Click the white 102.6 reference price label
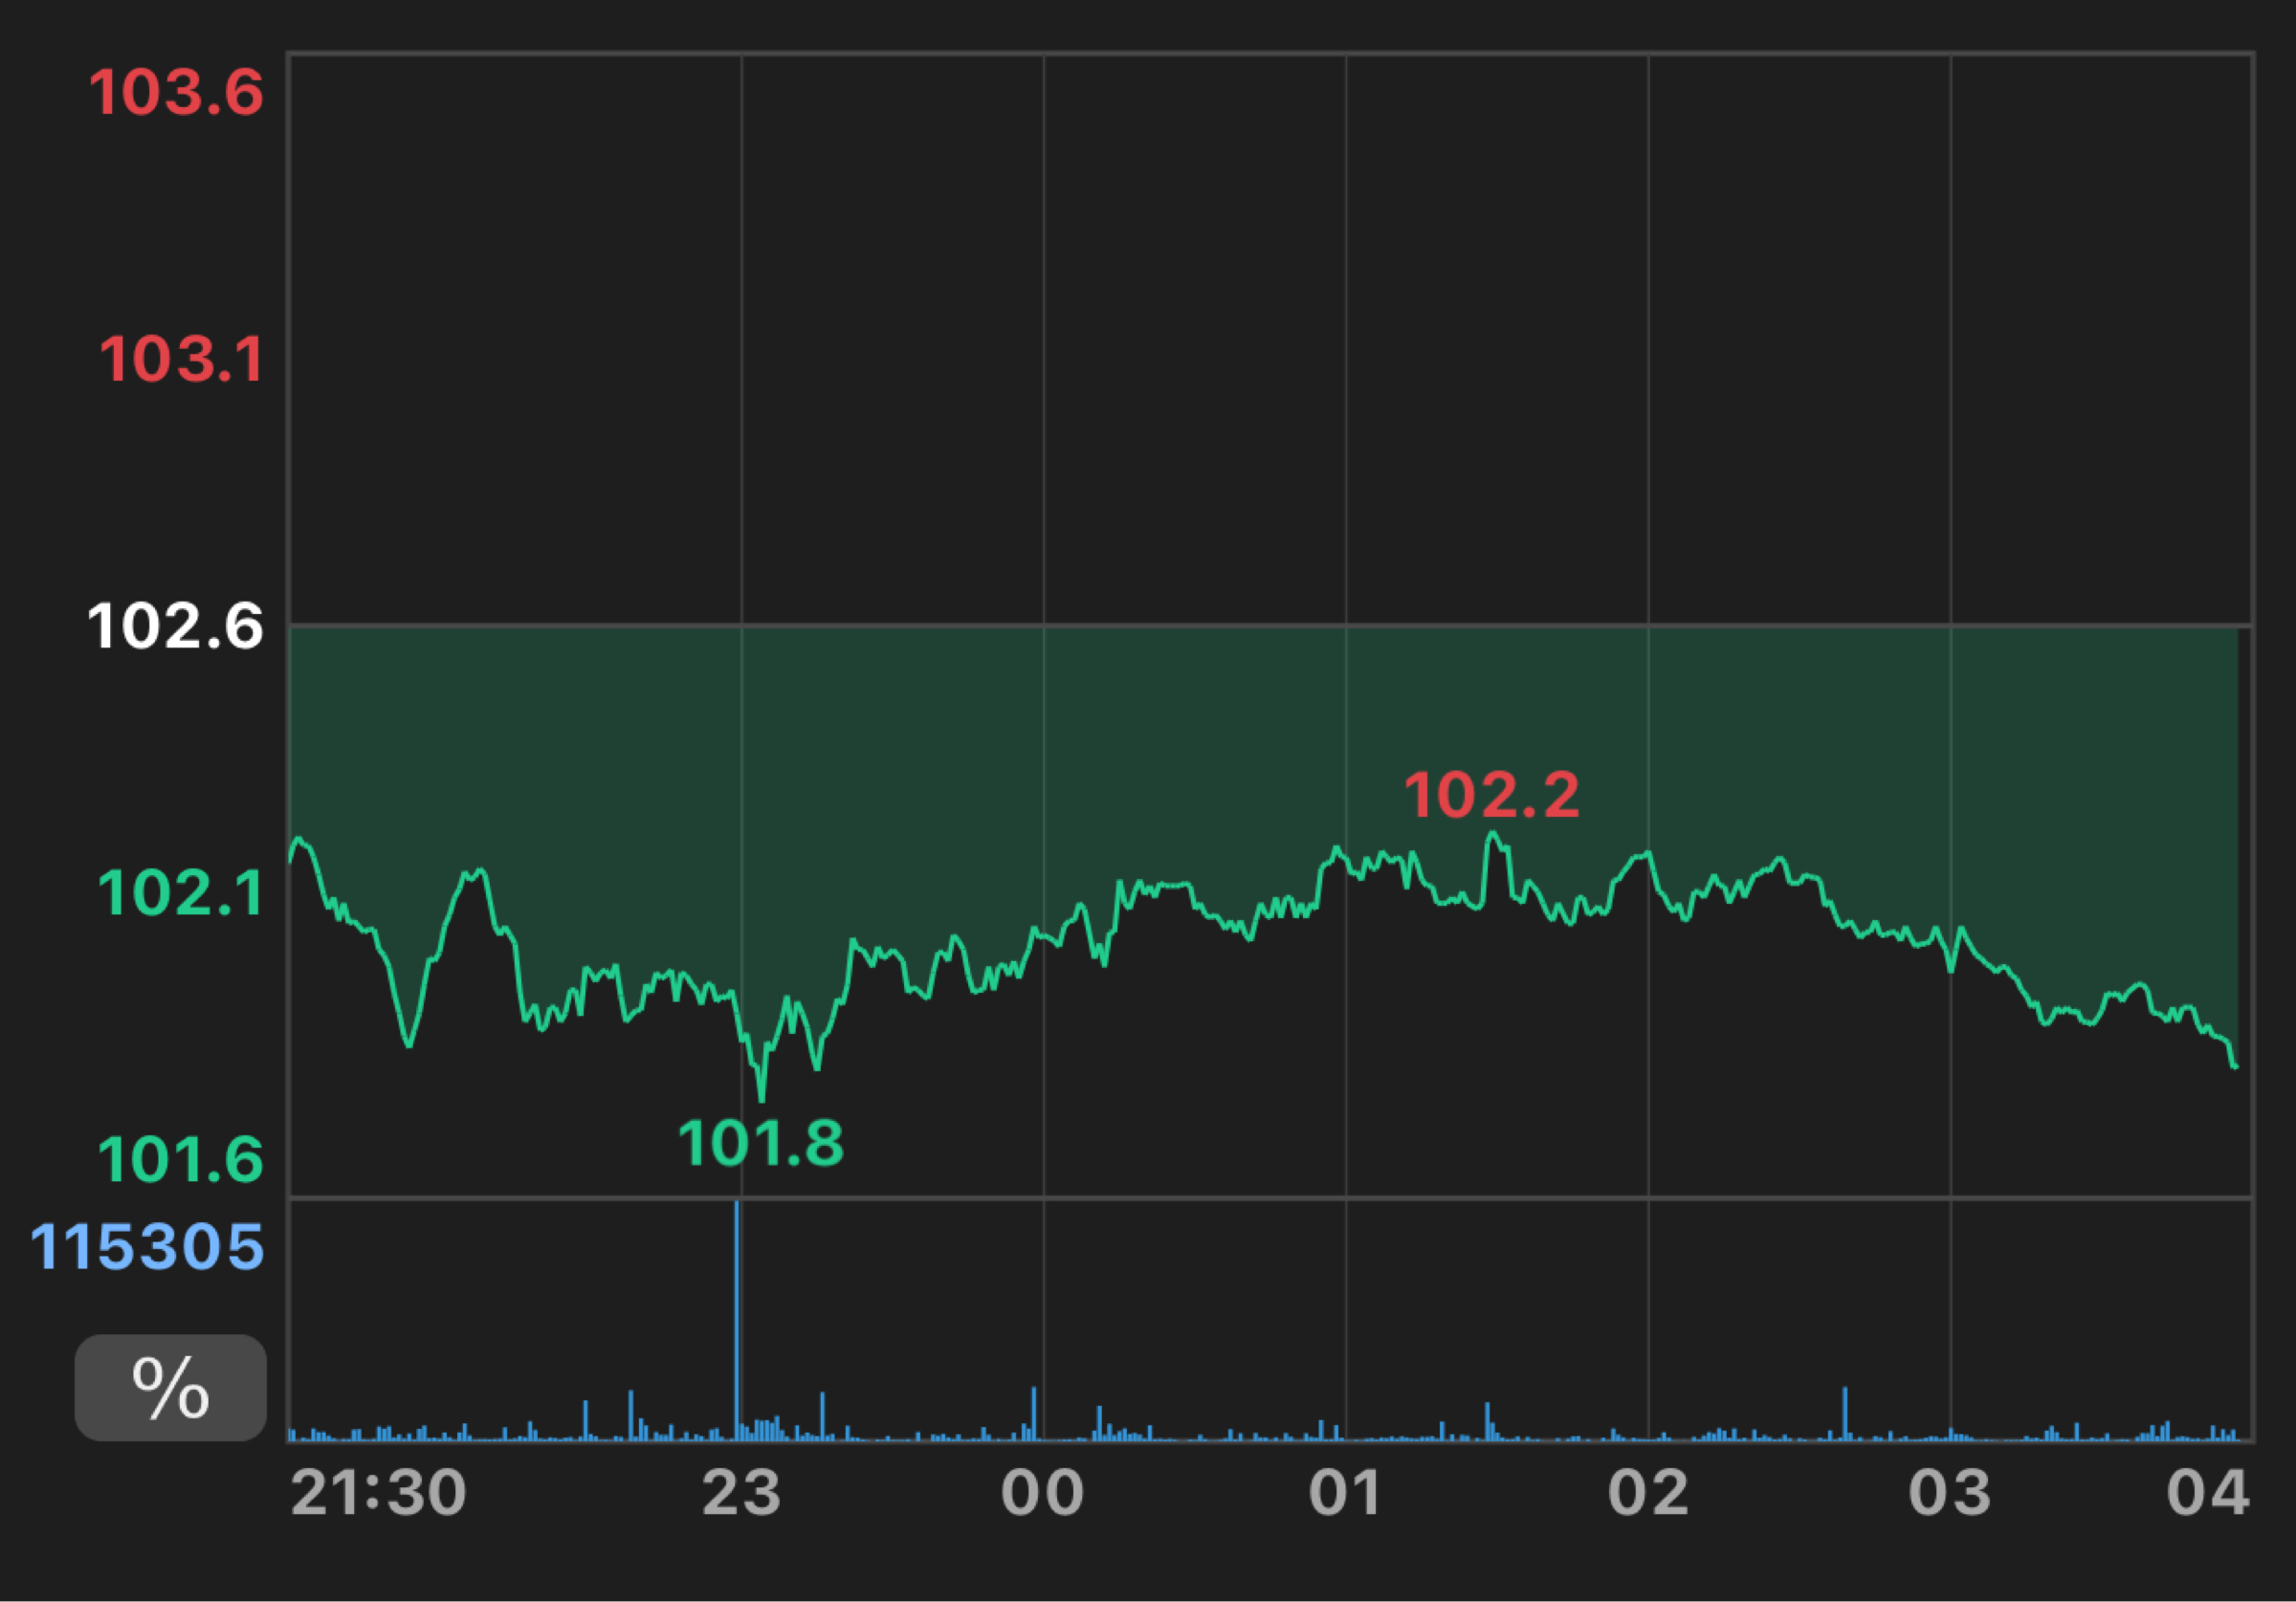This screenshot has height=1602, width=2296. coord(176,626)
